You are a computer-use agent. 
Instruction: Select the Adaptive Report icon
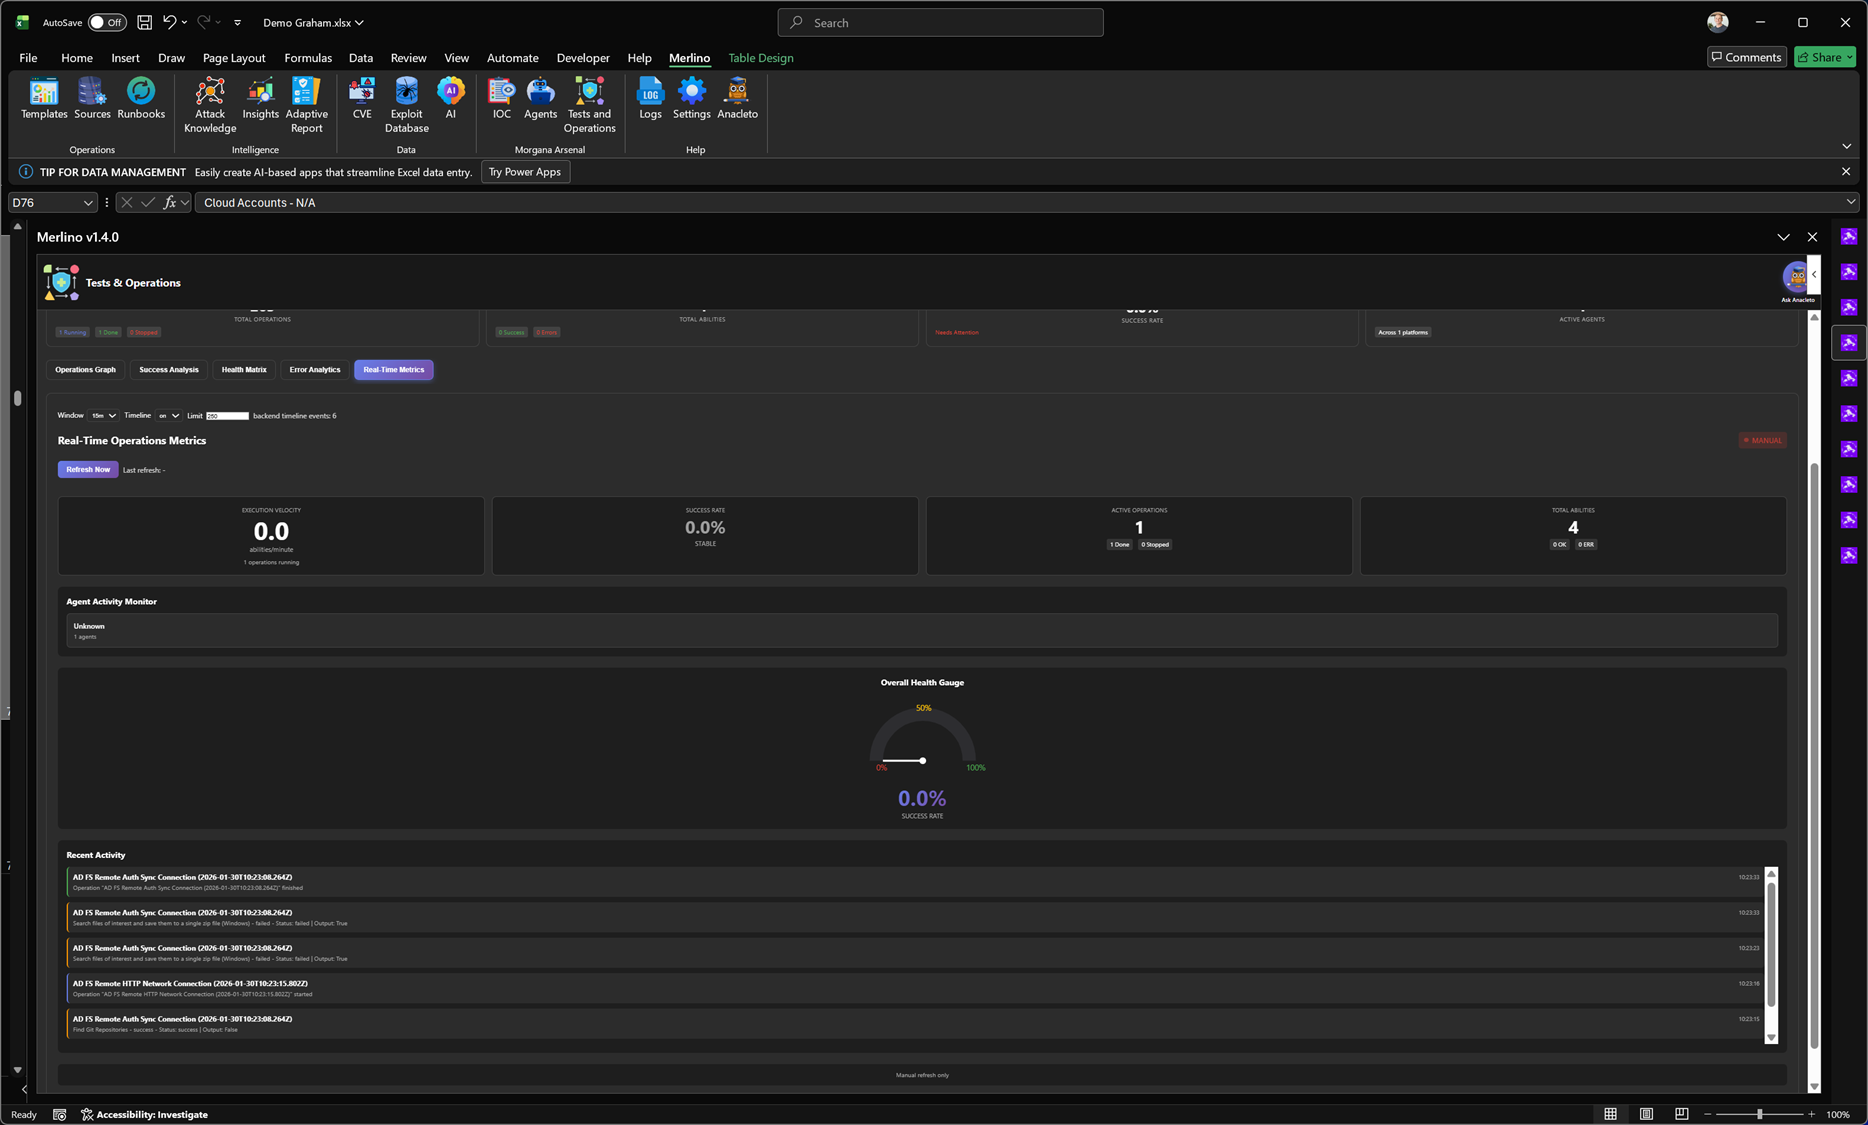pos(306,100)
